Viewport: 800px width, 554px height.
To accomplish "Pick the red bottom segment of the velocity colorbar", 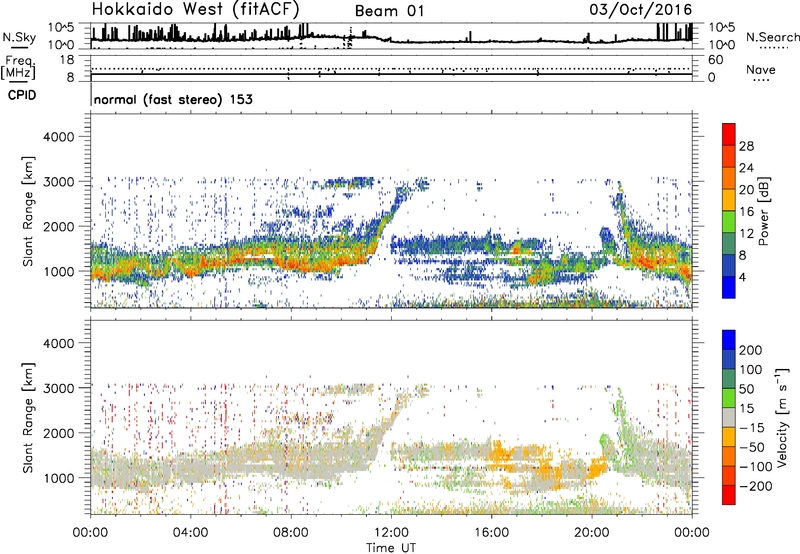I will 729,495.
